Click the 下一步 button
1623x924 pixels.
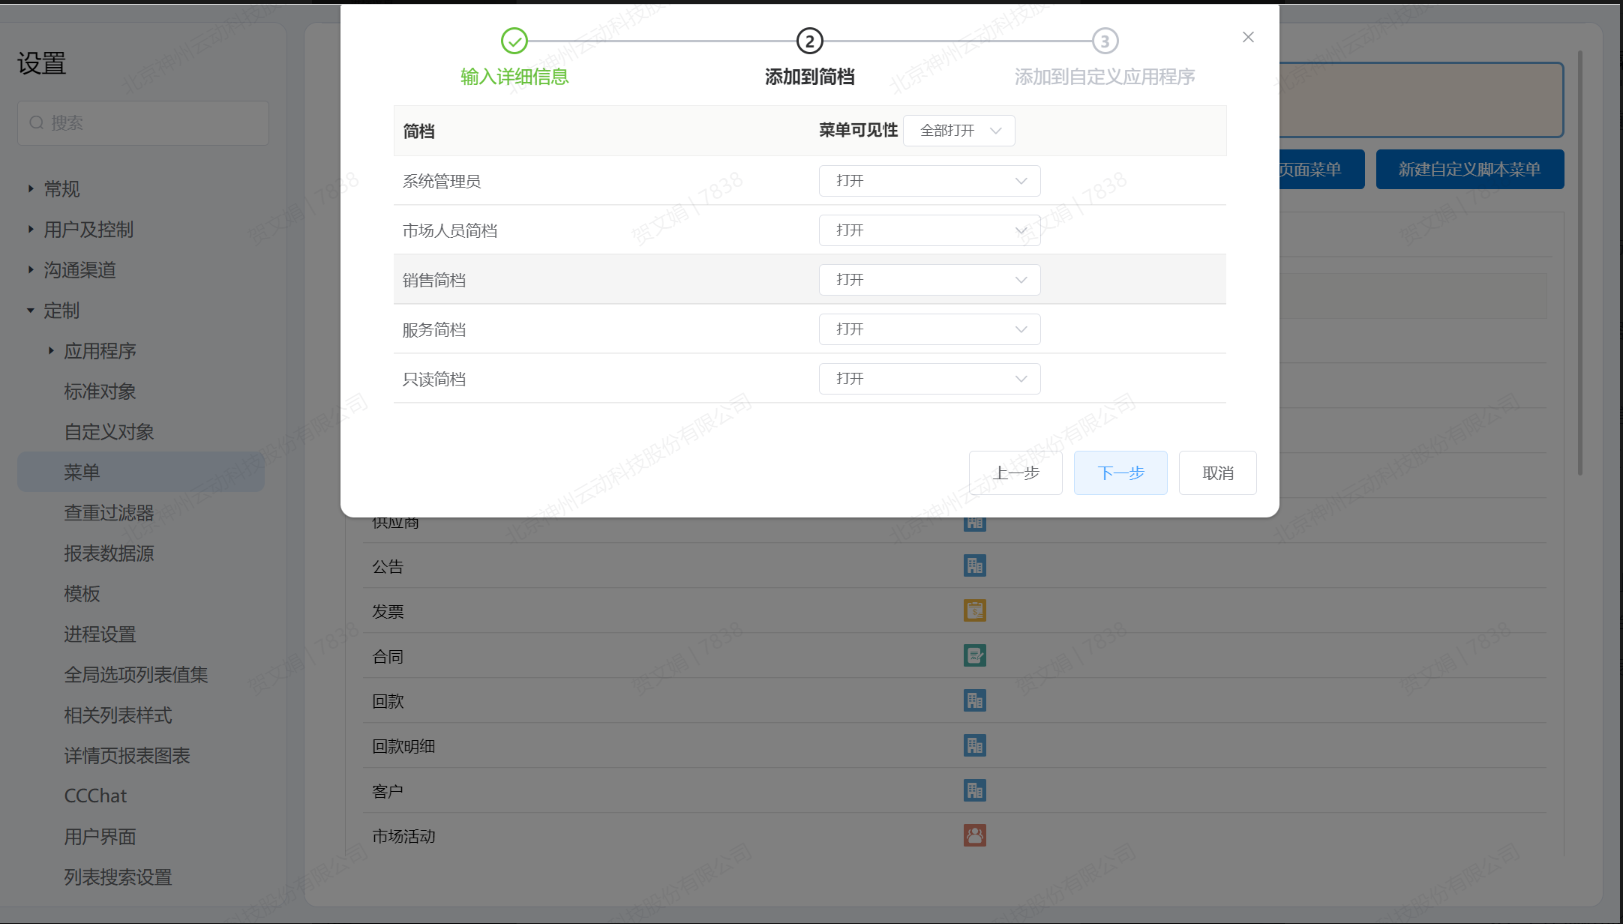pos(1120,473)
